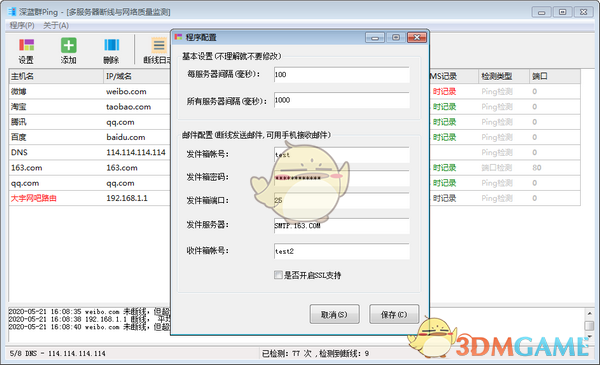This screenshot has height=365, width=600.
Task: Minimize the 程序配置 dialog
Action: pyautogui.click(x=375, y=37)
